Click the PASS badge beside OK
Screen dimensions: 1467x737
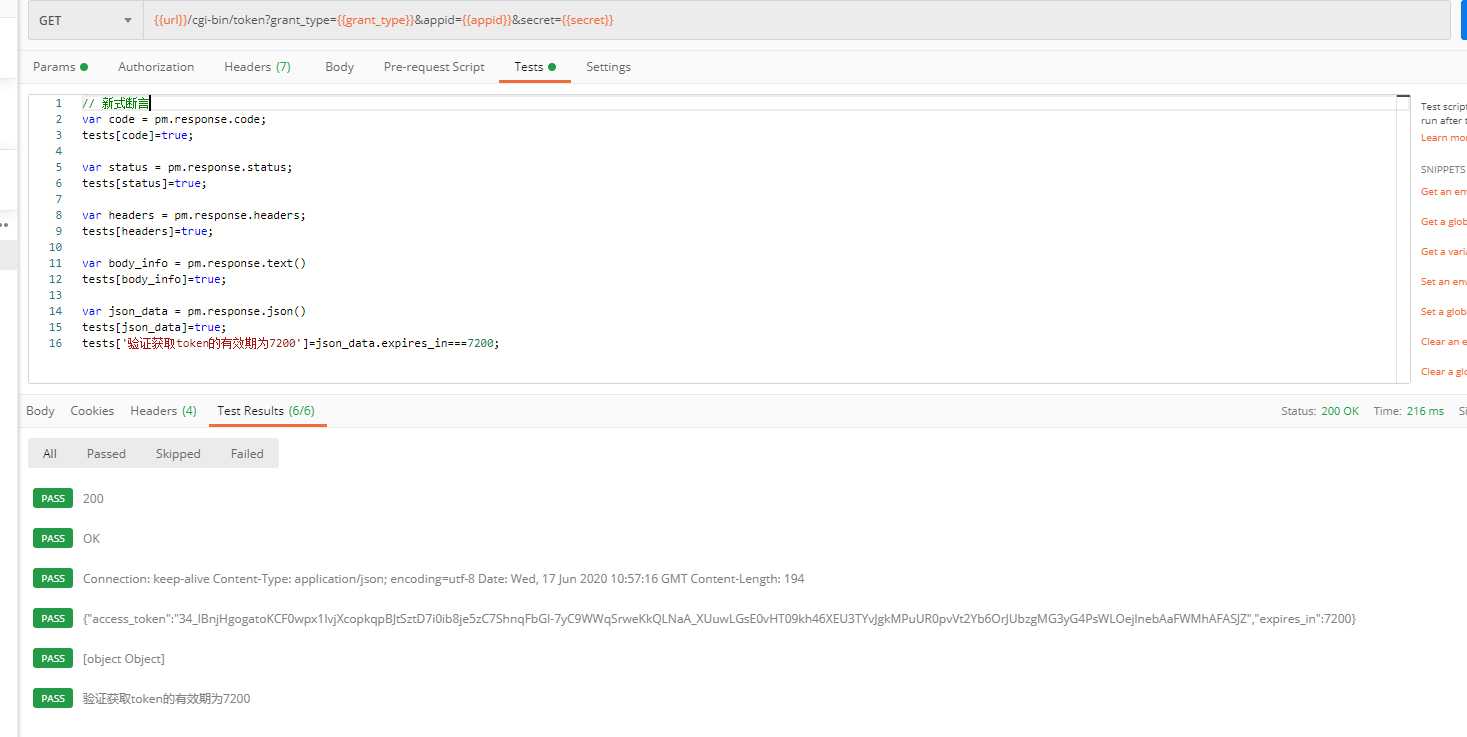[x=53, y=538]
